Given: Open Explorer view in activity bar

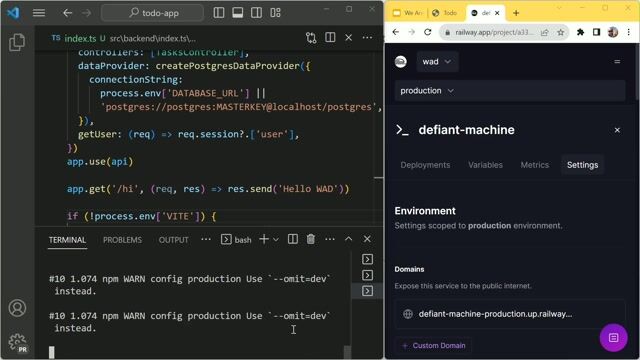Looking at the screenshot, I should pyautogui.click(x=17, y=42).
